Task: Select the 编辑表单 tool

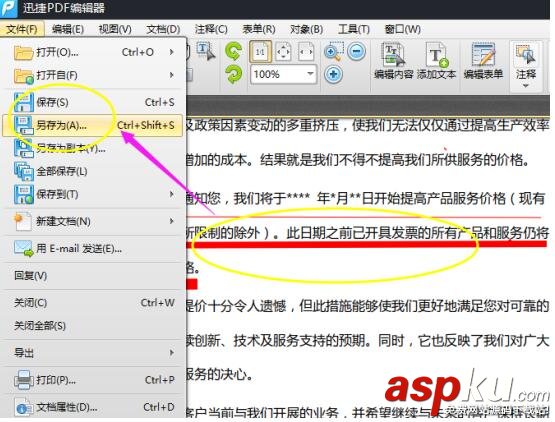Action: click(483, 61)
